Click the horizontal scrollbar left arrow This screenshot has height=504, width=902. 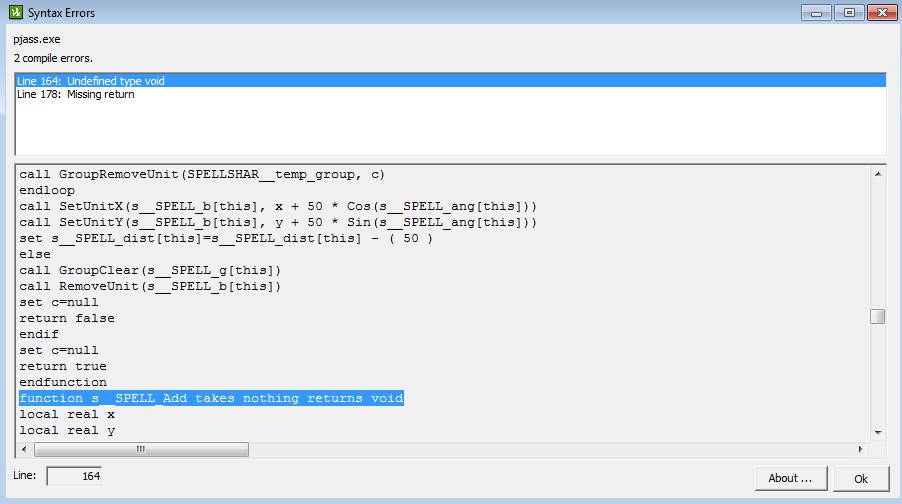click(x=24, y=449)
